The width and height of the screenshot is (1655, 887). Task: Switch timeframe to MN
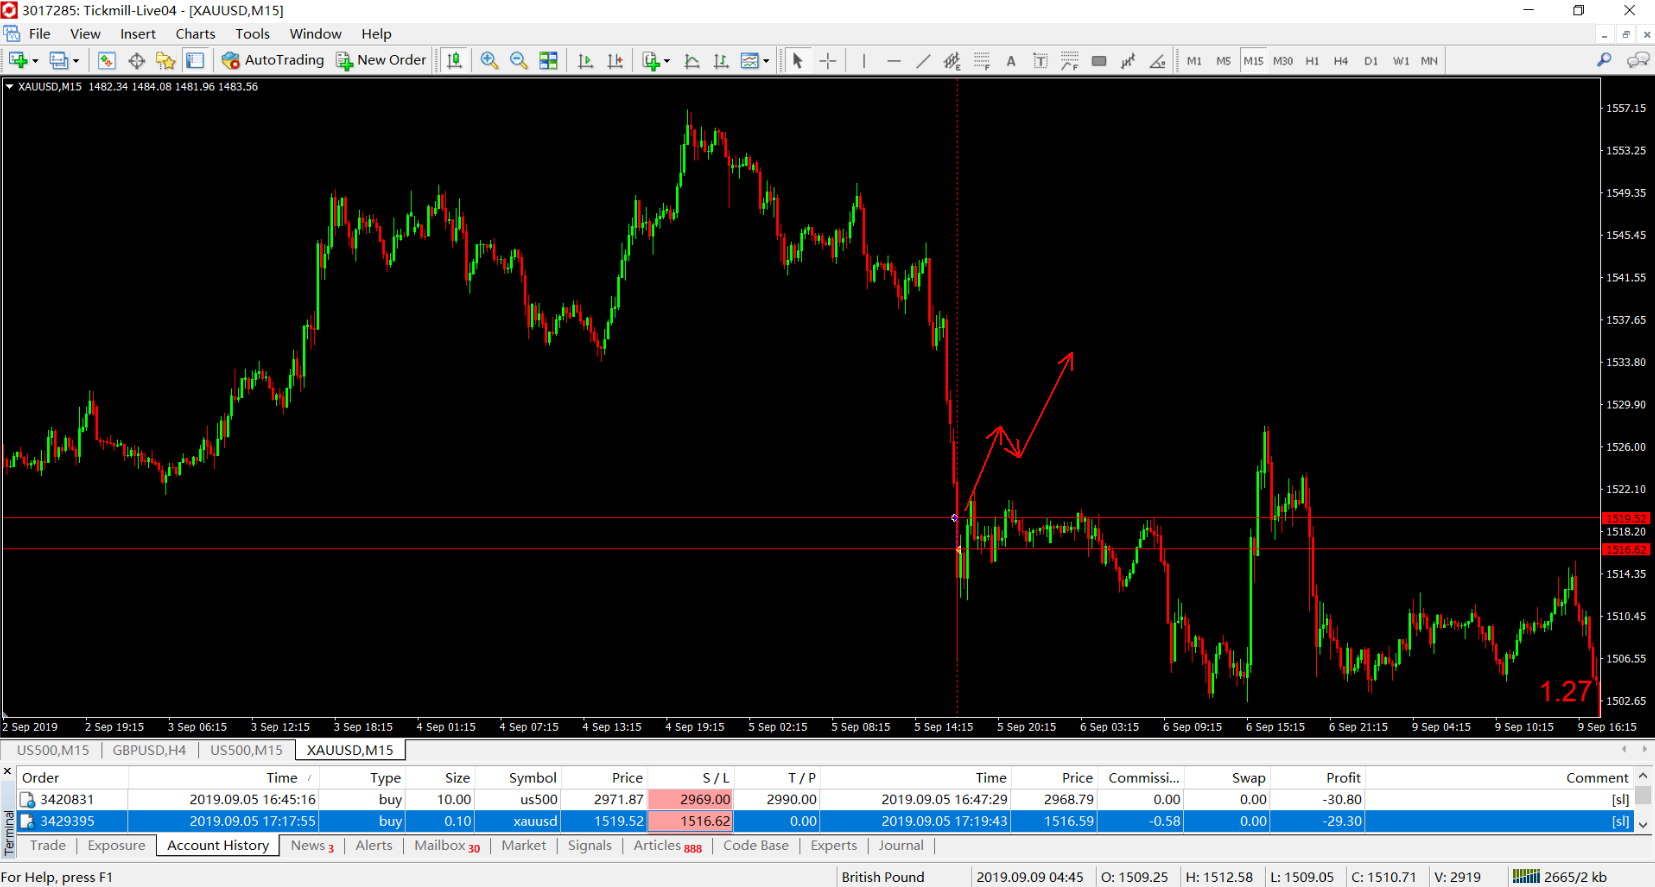tap(1430, 61)
